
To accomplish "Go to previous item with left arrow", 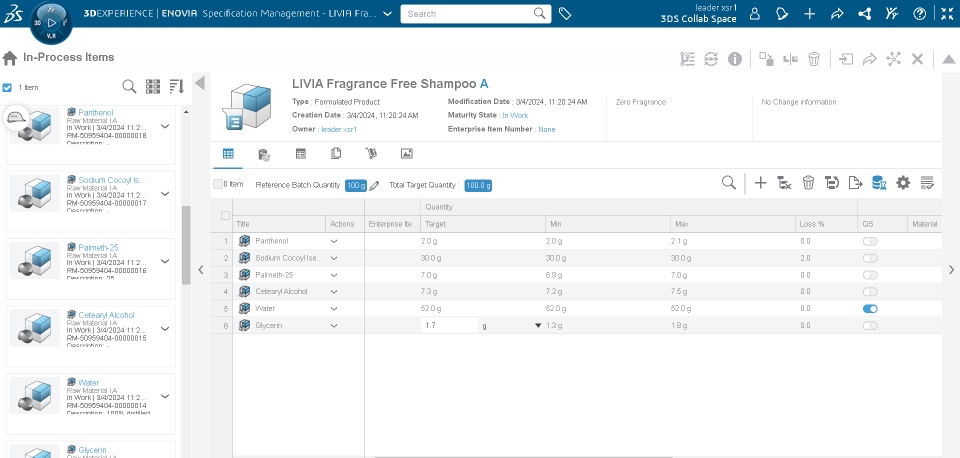I will coord(201,269).
